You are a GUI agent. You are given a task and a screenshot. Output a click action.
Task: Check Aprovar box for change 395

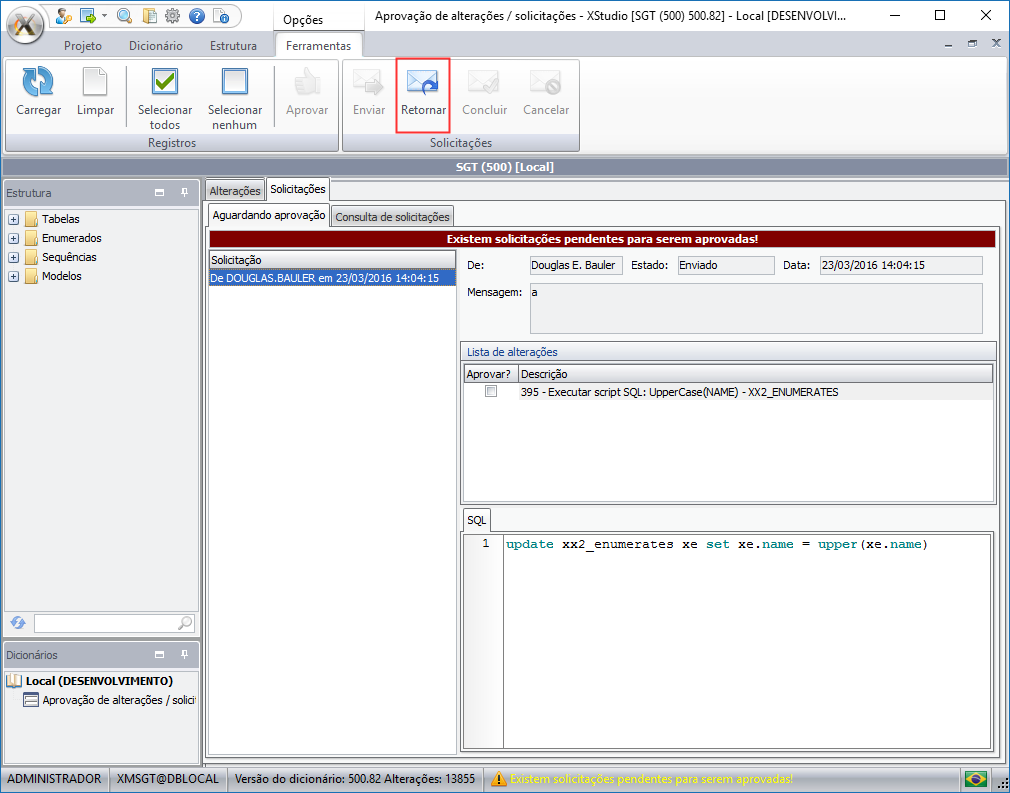491,391
